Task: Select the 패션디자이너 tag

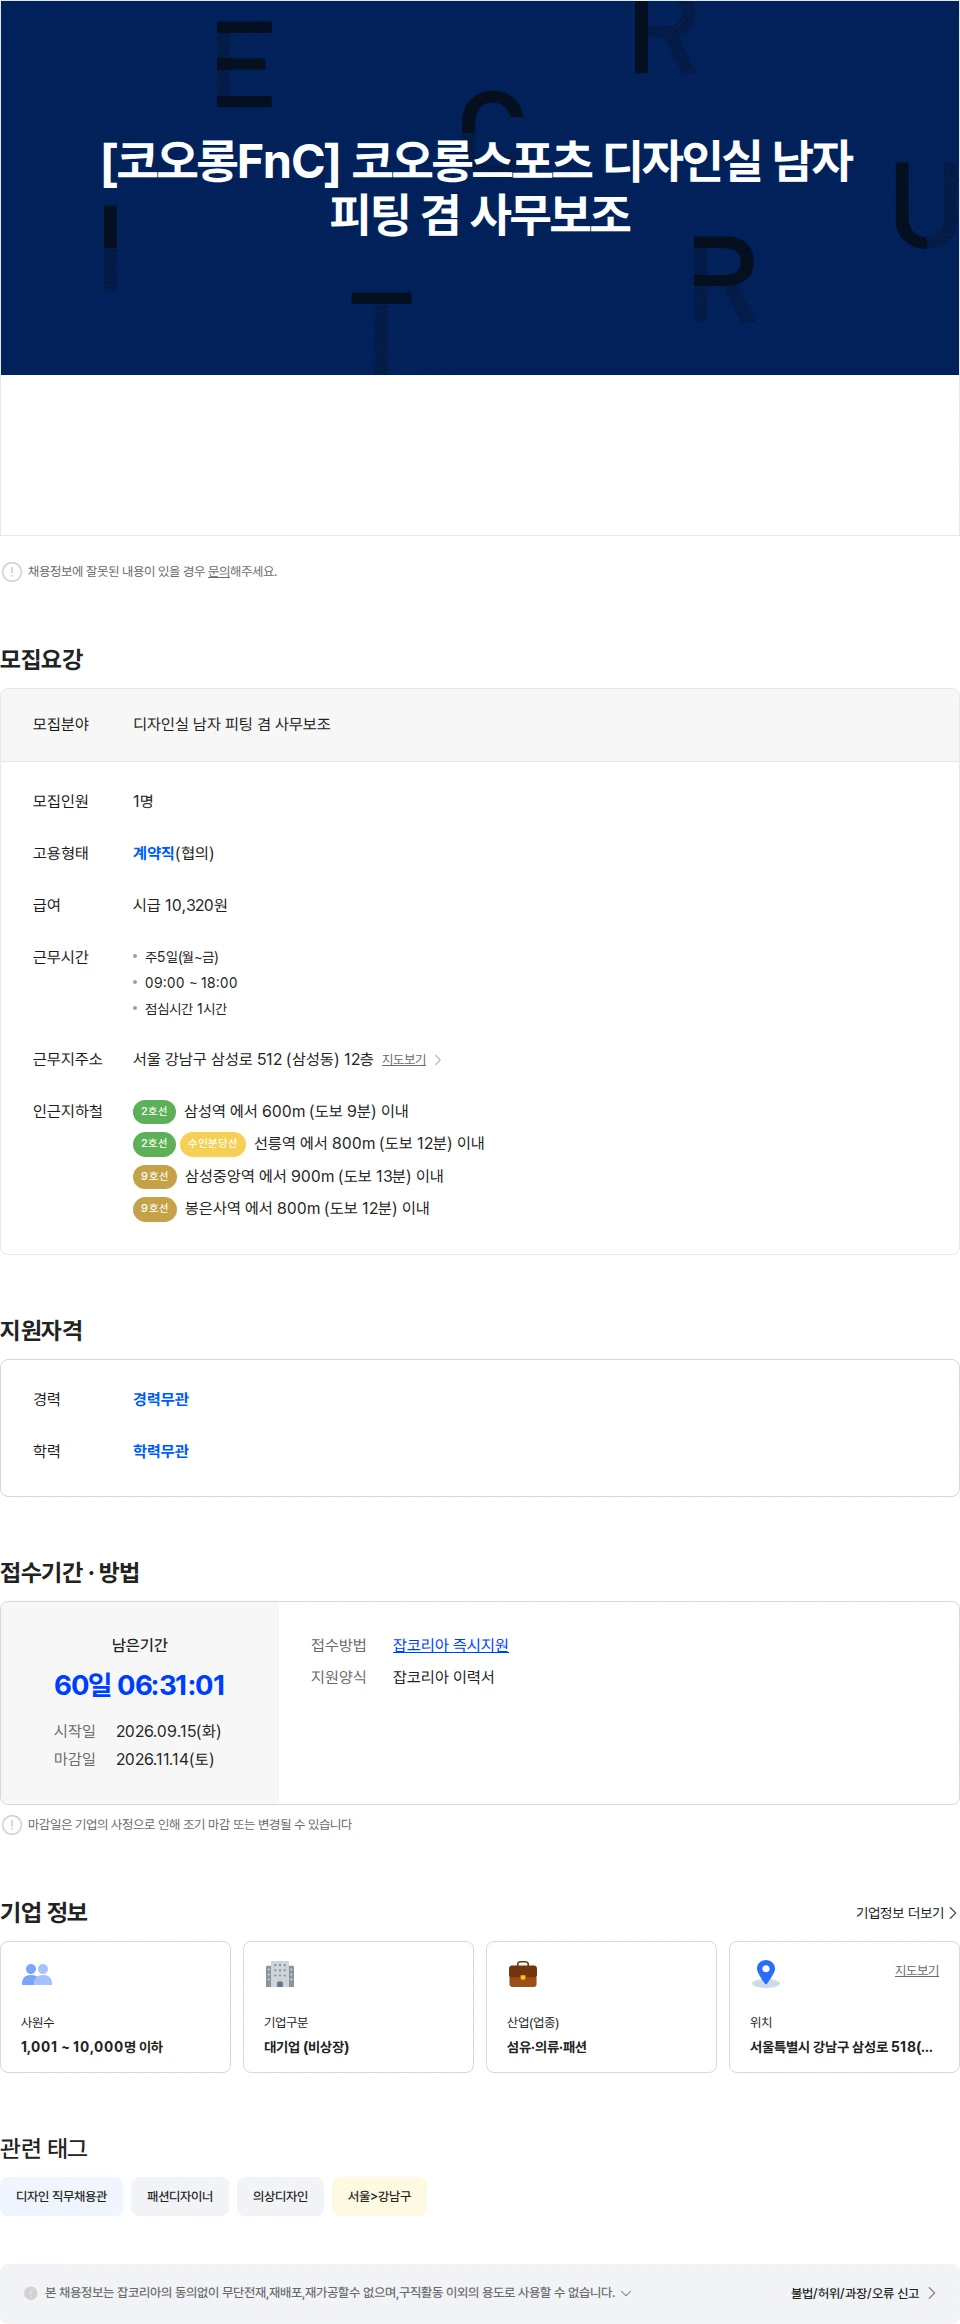Action: pyautogui.click(x=180, y=2196)
